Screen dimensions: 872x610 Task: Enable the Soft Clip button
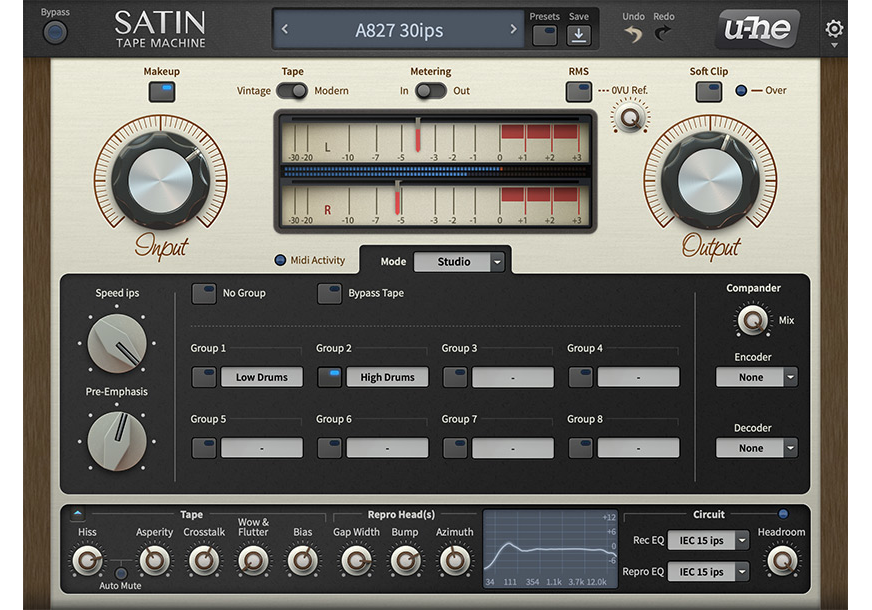click(x=708, y=92)
